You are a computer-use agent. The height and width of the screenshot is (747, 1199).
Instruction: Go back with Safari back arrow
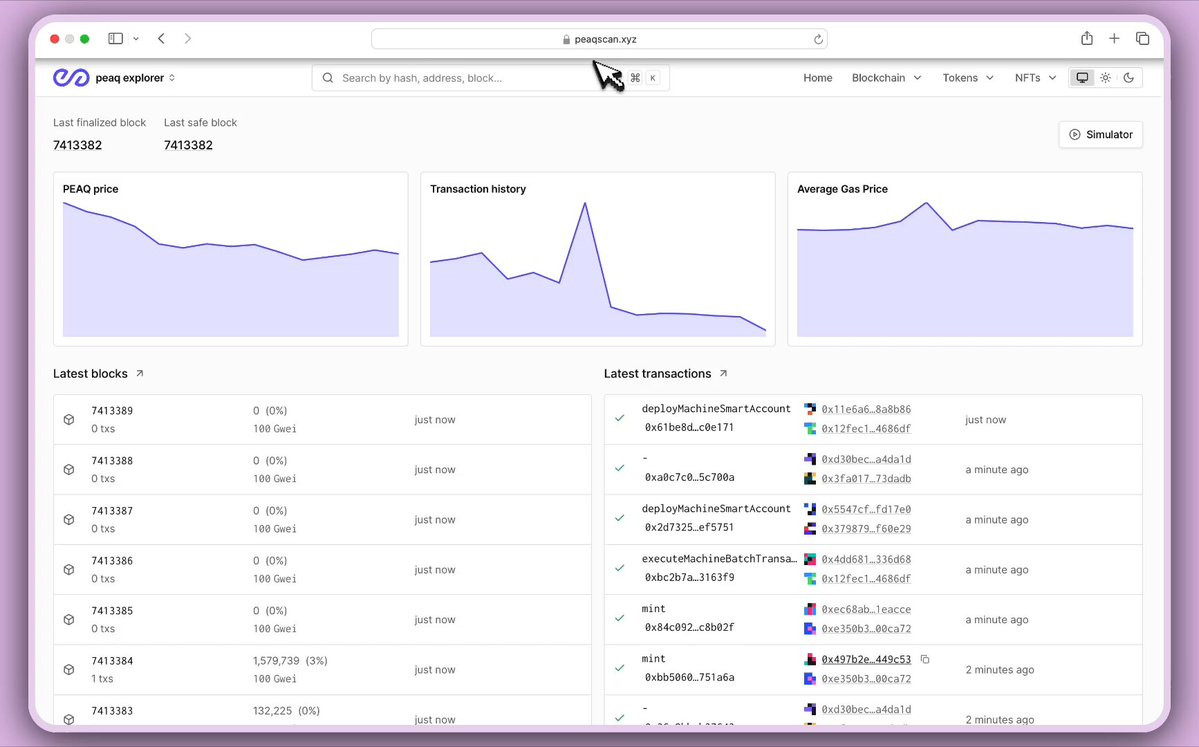click(161, 38)
